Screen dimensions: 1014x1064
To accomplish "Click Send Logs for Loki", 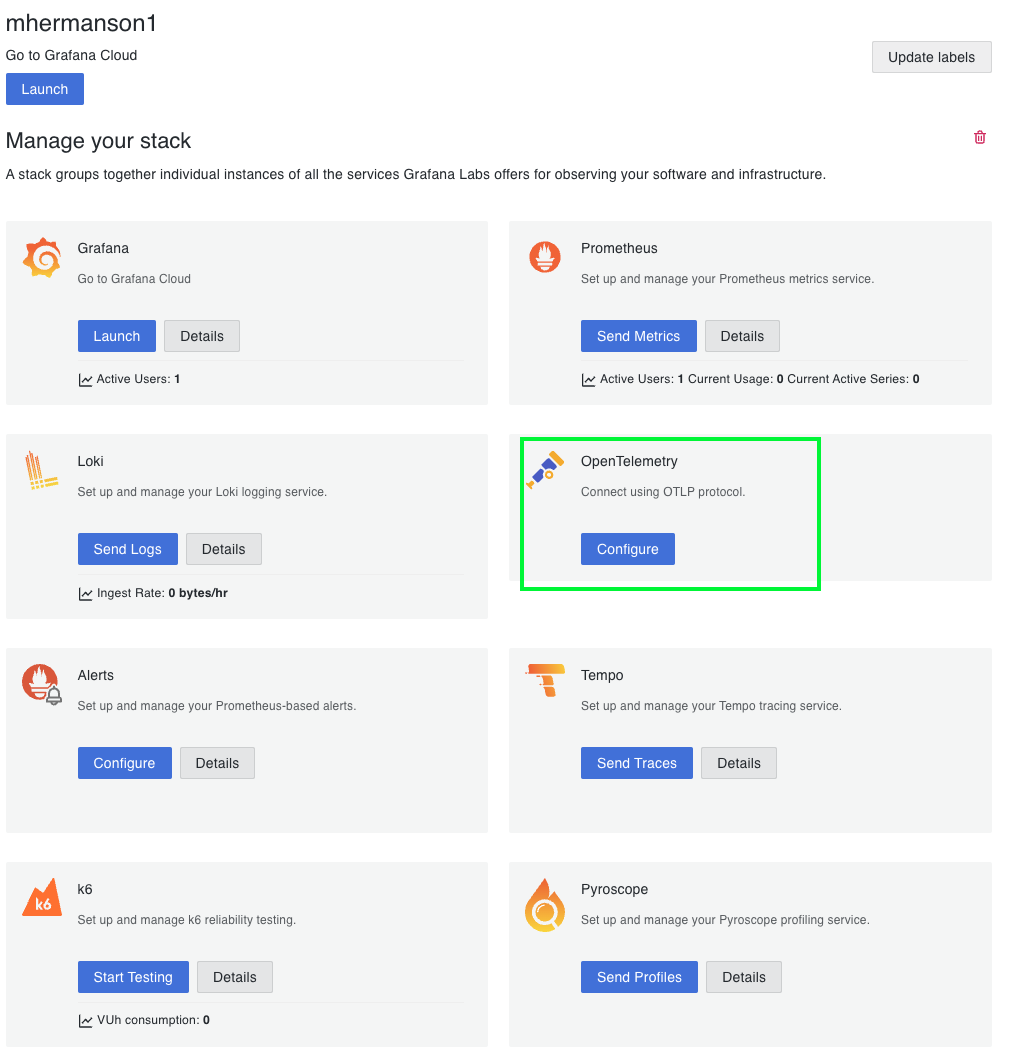I will (x=127, y=548).
